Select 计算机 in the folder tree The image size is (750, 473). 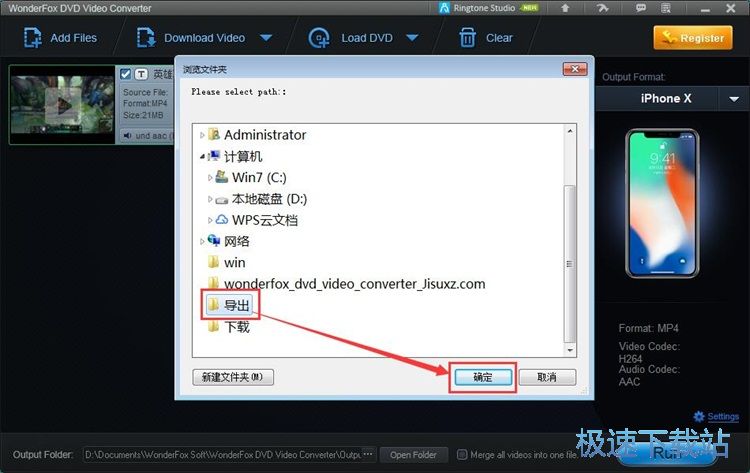click(x=243, y=156)
